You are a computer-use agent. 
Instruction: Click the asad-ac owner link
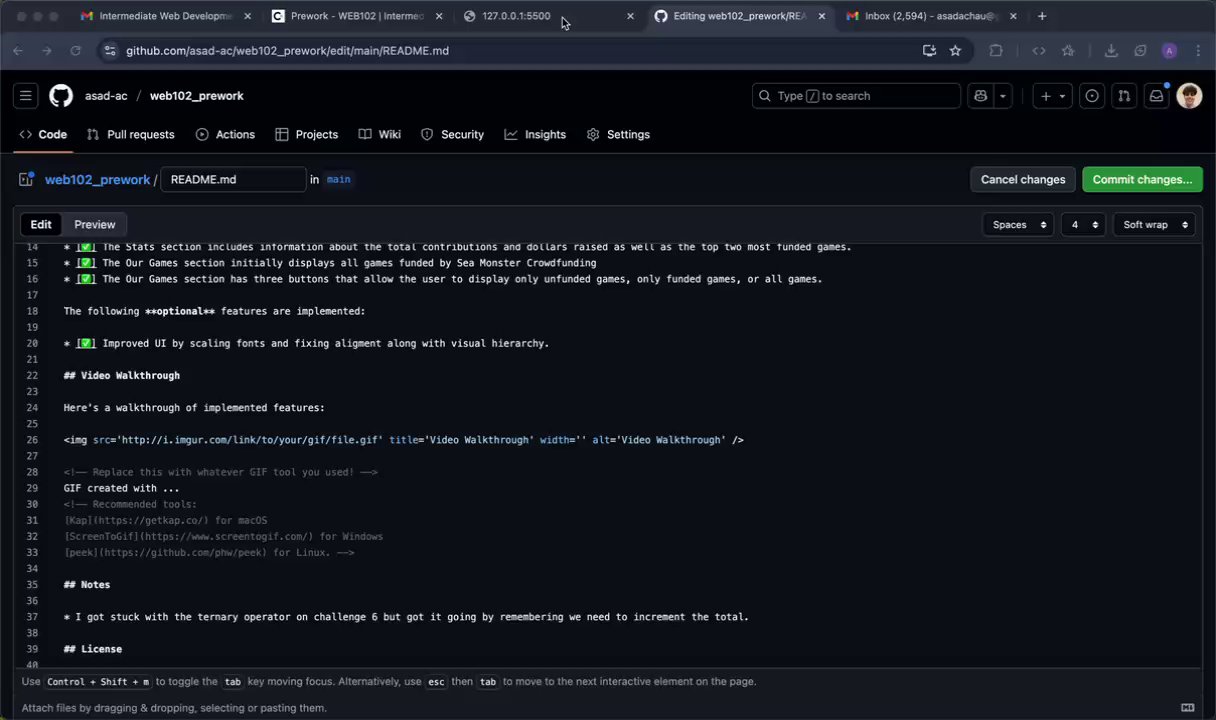point(106,96)
